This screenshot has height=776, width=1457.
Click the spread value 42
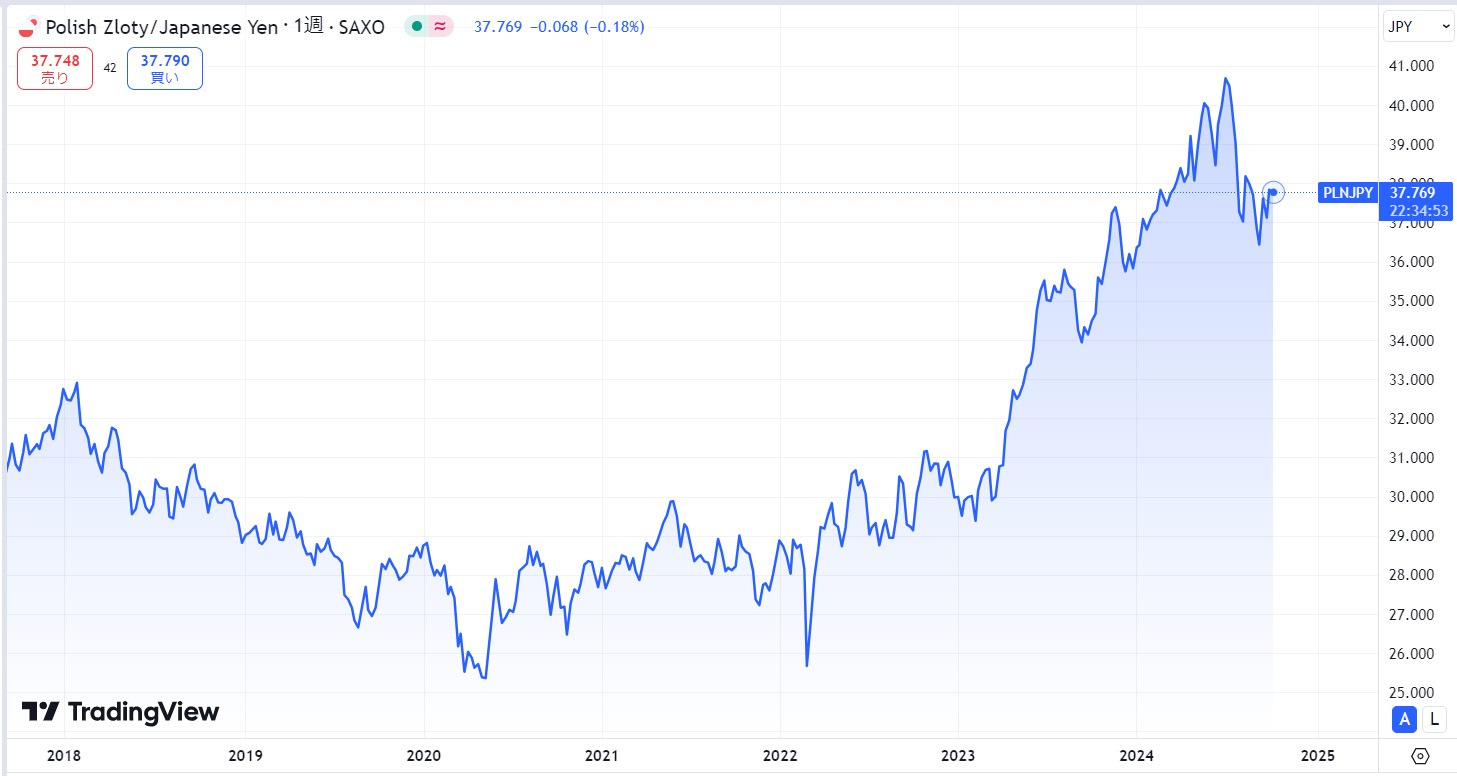(x=110, y=68)
